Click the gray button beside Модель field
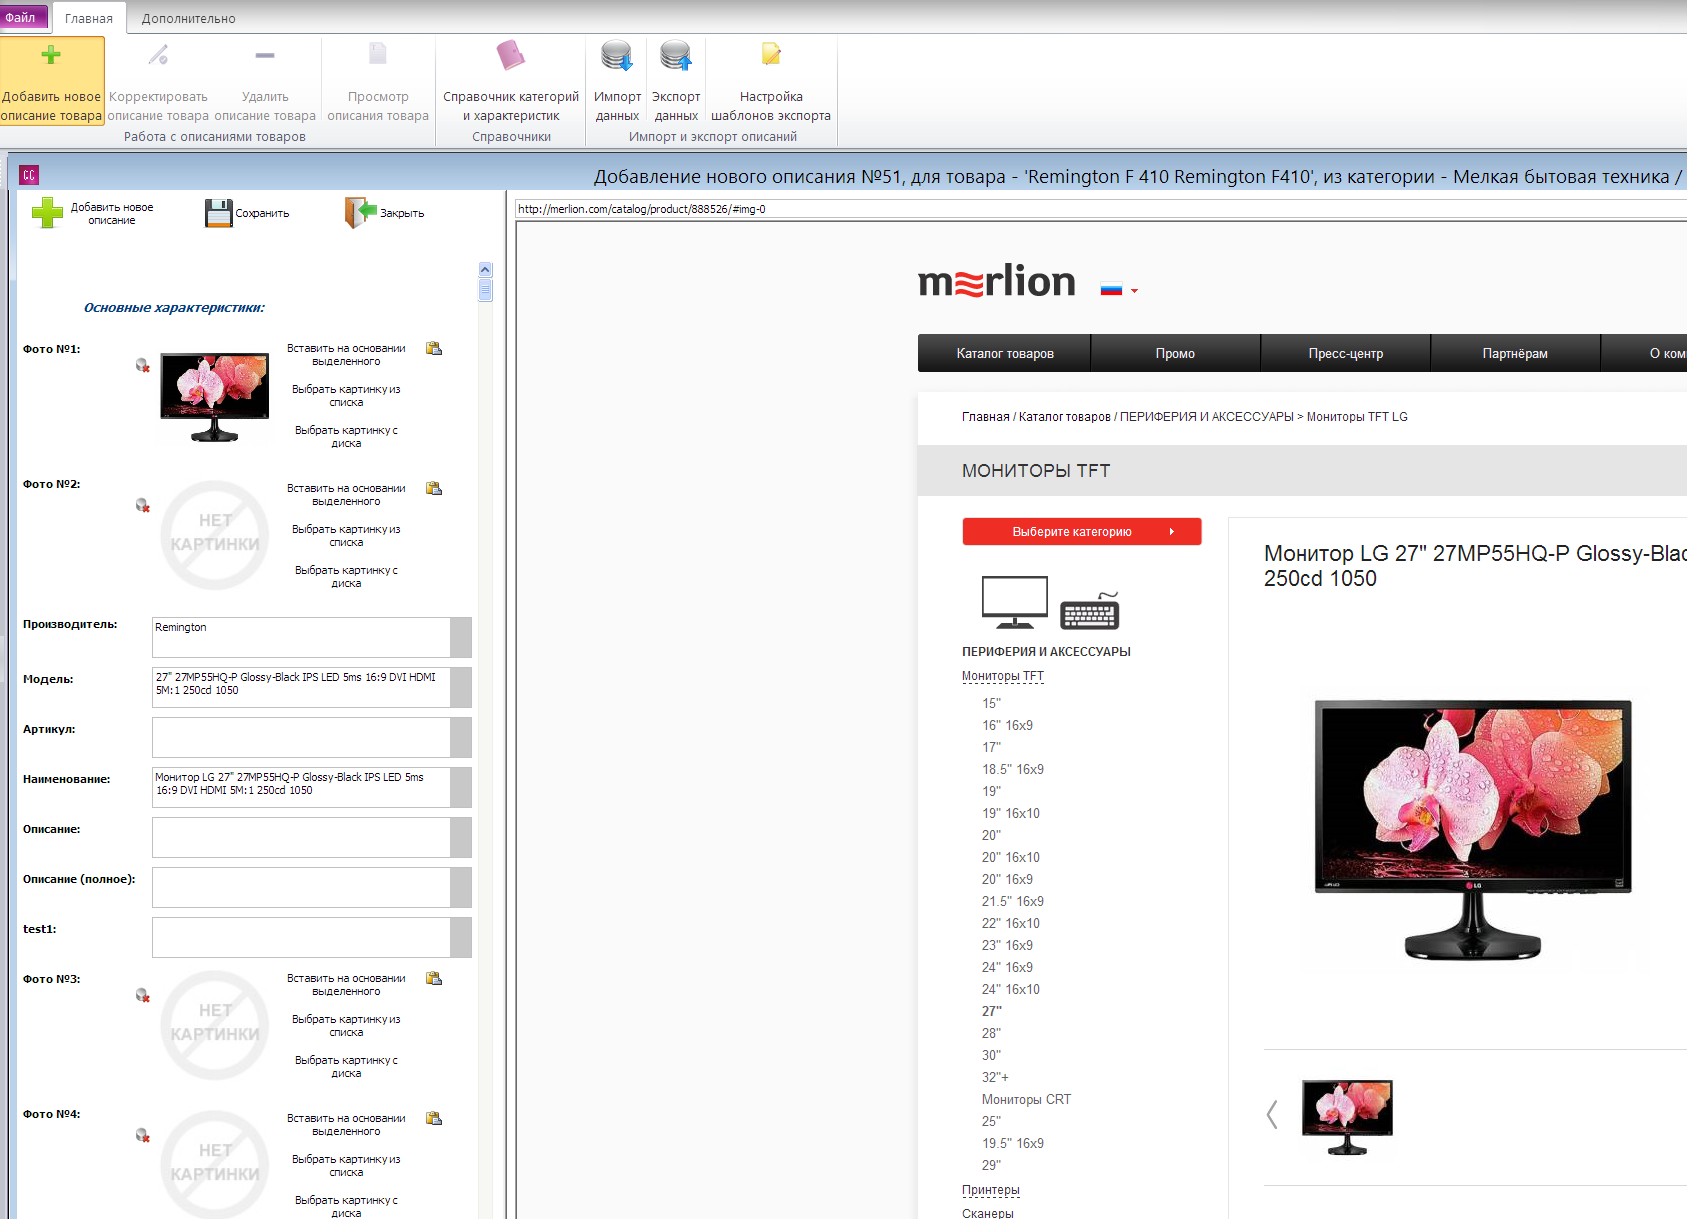Image resolution: width=1687 pixels, height=1219 pixels. 461,687
